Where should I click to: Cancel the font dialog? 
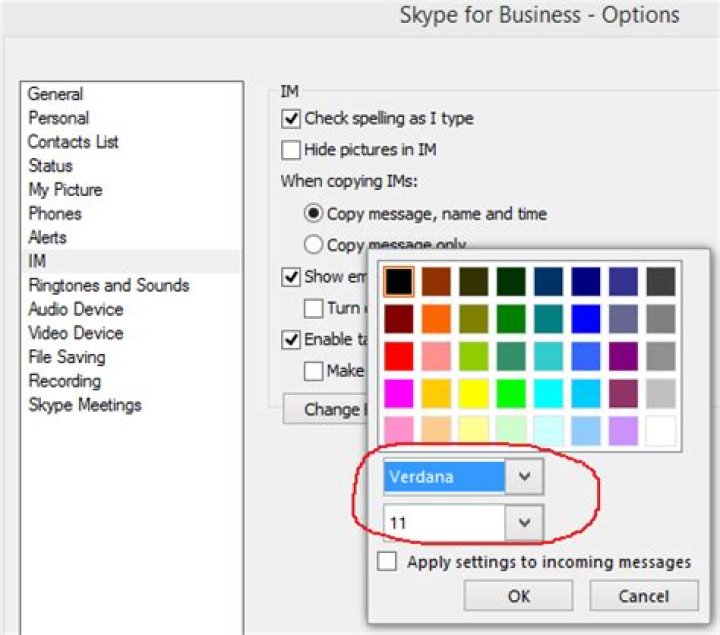[644, 596]
